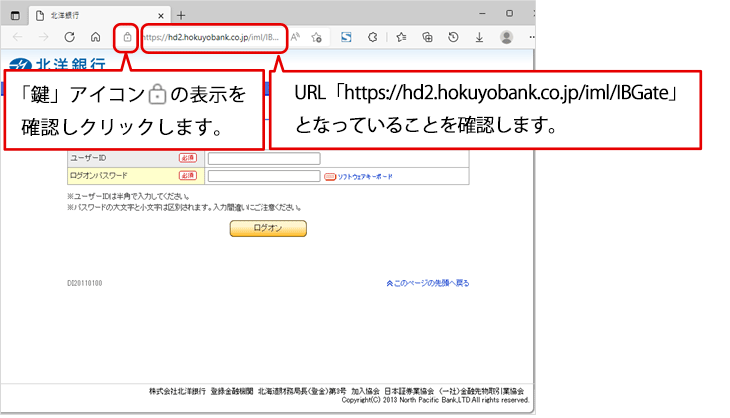Open the Favorites list icon
This screenshot has width=730, height=418.
[x=401, y=37]
